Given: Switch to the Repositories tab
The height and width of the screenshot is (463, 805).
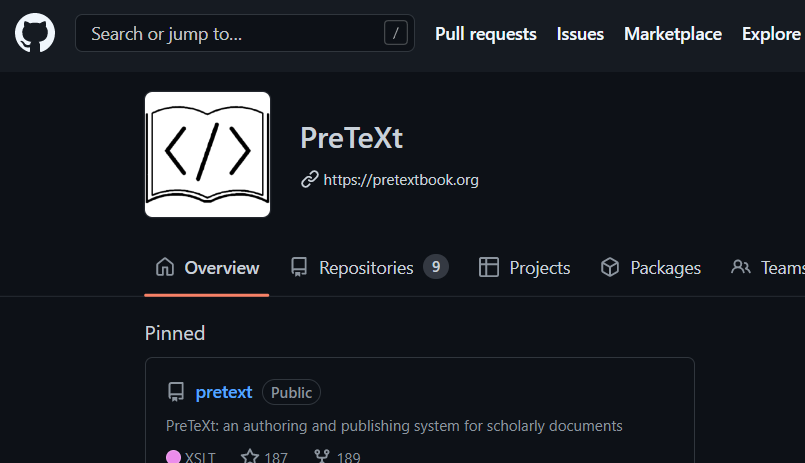Looking at the screenshot, I should [x=369, y=268].
